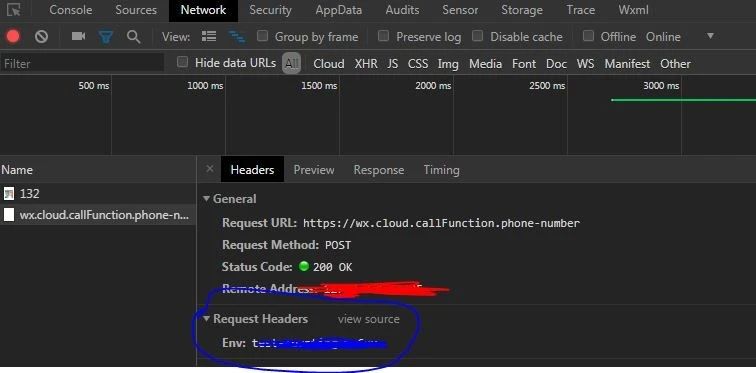Image resolution: width=756 pixels, height=373 pixels.
Task: Stop recording network log with red button
Action: coord(13,37)
